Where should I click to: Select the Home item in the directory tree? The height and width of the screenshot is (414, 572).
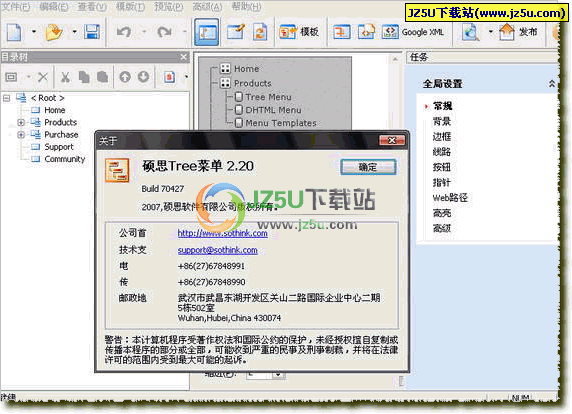click(55, 110)
